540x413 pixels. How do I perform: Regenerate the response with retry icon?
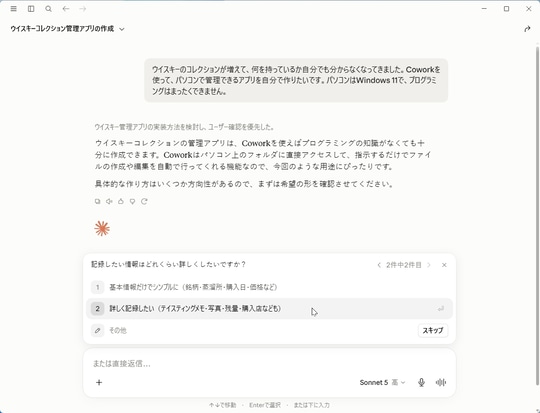point(144,201)
